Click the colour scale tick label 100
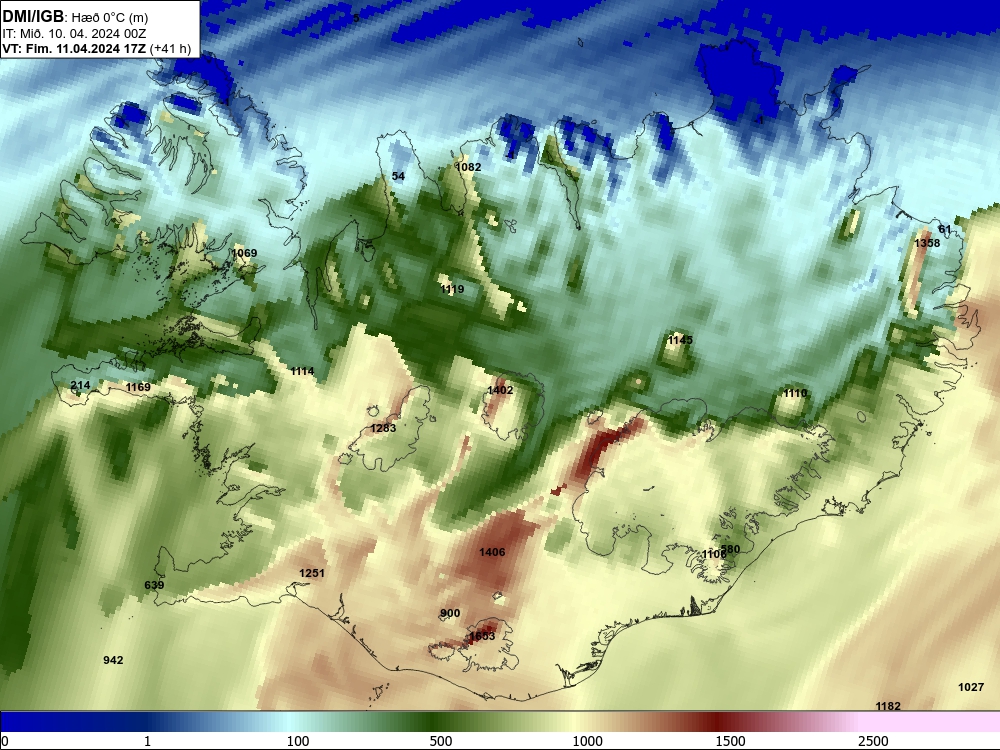The image size is (1000, 750). pyautogui.click(x=298, y=741)
